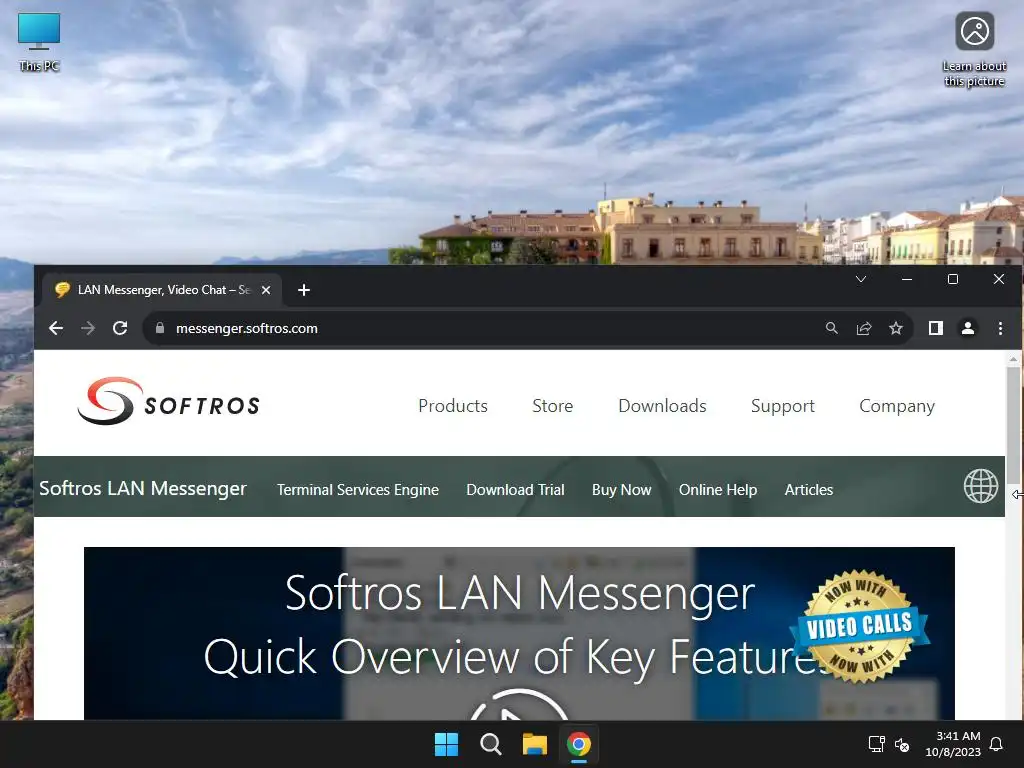
Task: Open the tab search chevron dropdown
Action: pos(861,280)
